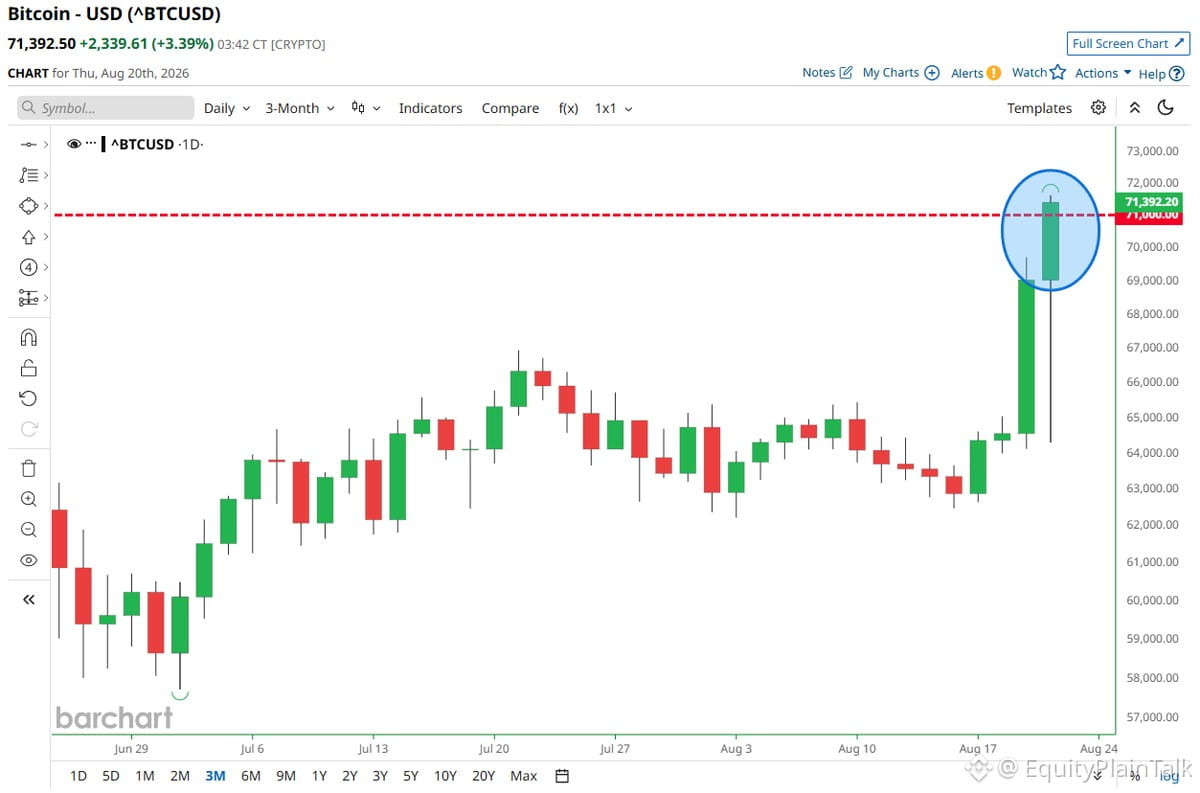
Task: Expand the Actions dropdown
Action: pos(1103,73)
